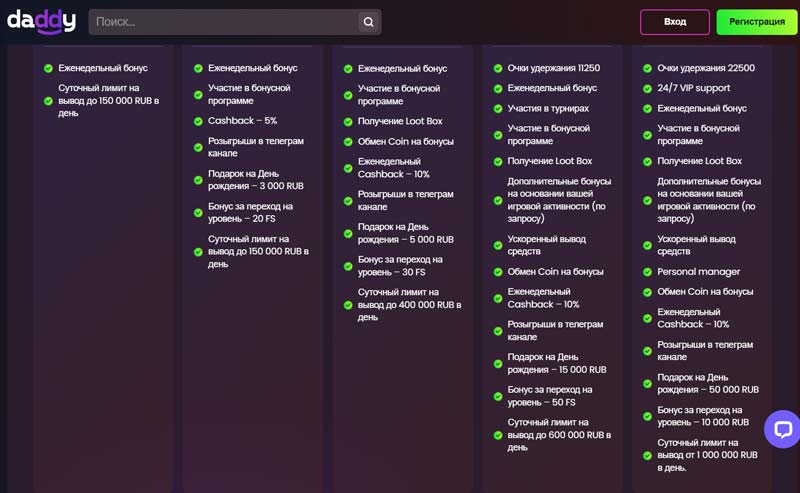Click the magnifier search icon
This screenshot has width=800, height=493.
click(368, 22)
